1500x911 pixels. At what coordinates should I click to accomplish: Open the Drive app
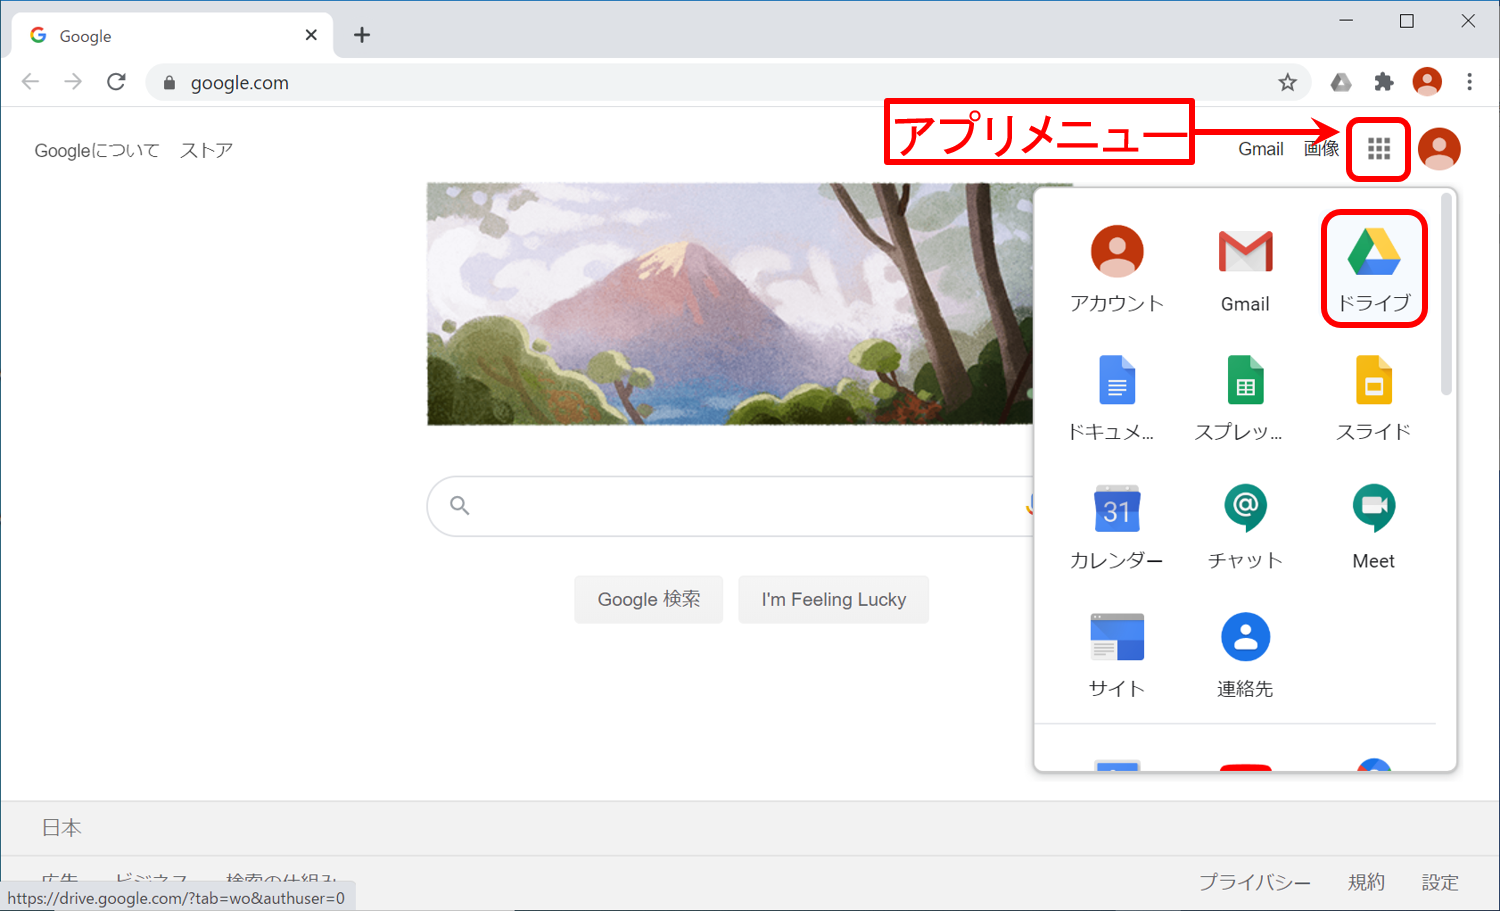[1374, 268]
